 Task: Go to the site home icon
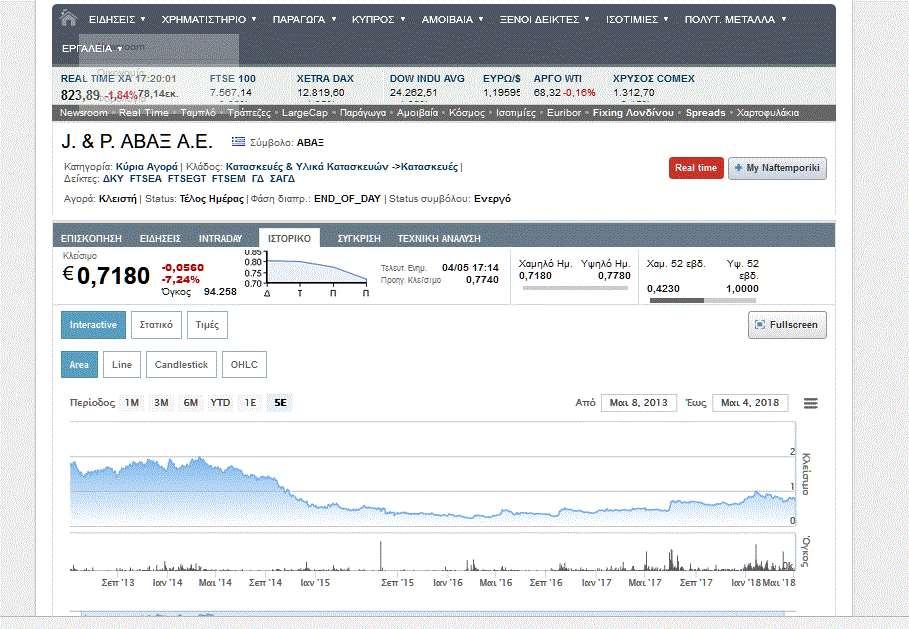pyautogui.click(x=68, y=19)
